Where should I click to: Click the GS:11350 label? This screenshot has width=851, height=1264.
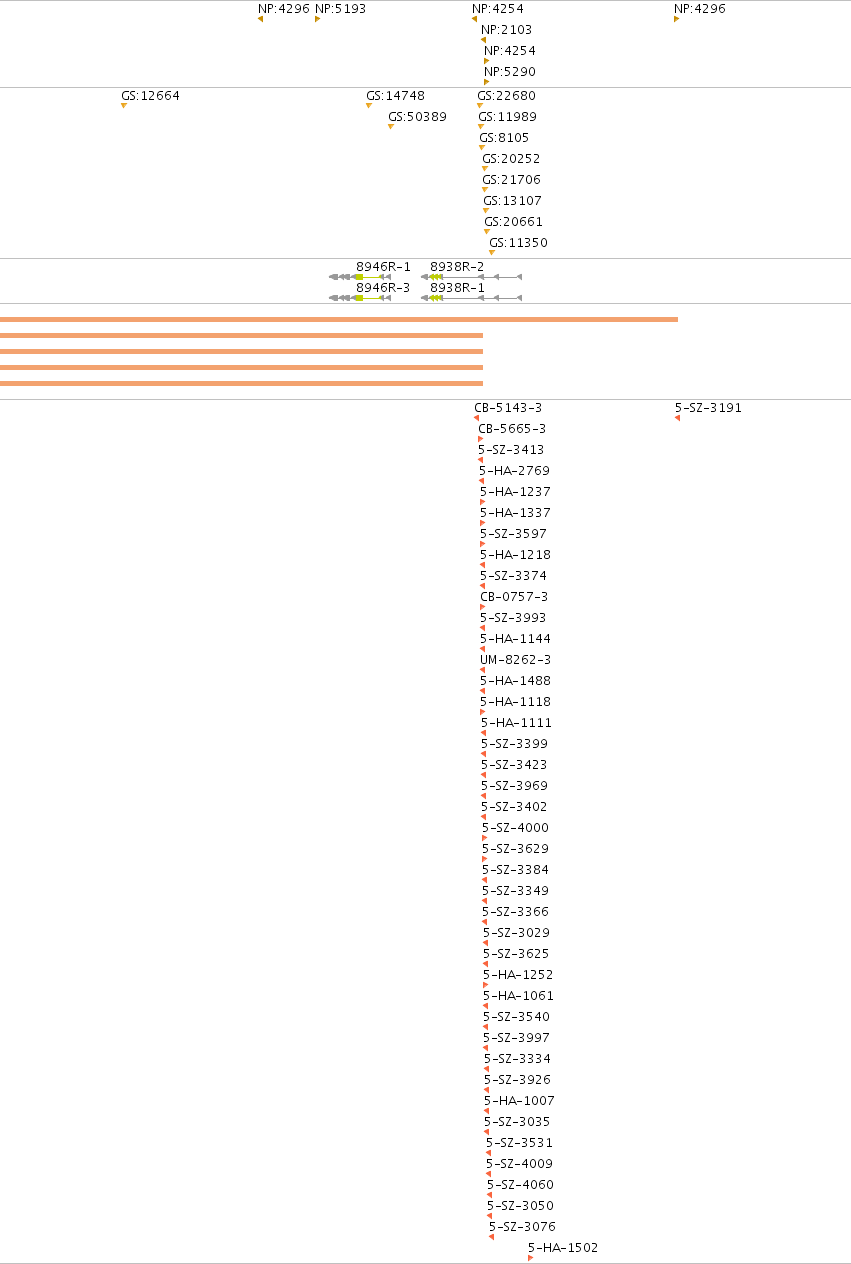pos(518,244)
